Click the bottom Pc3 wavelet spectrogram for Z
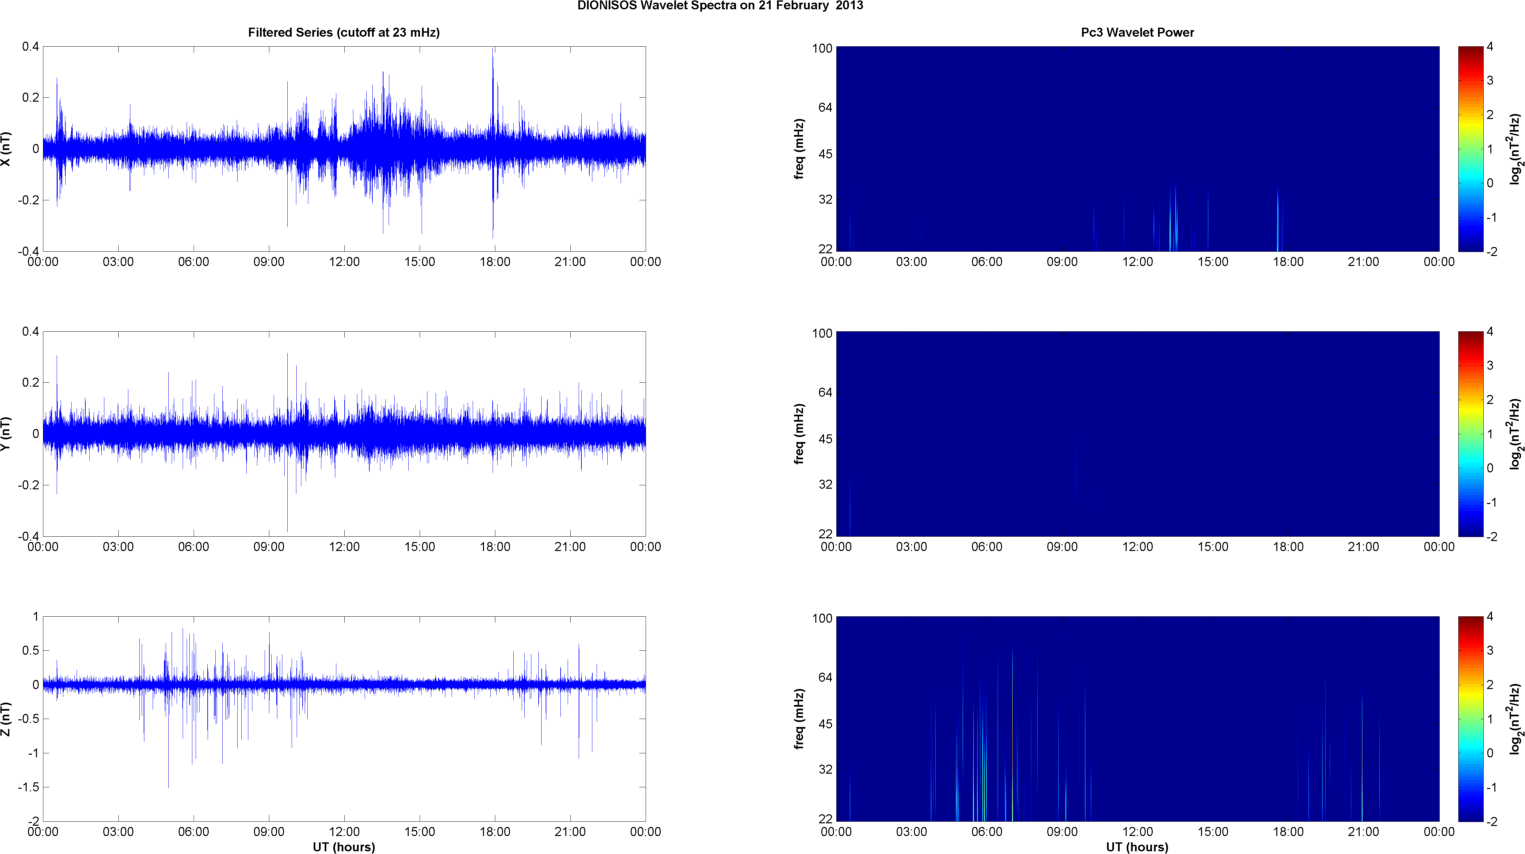 coord(1137,719)
